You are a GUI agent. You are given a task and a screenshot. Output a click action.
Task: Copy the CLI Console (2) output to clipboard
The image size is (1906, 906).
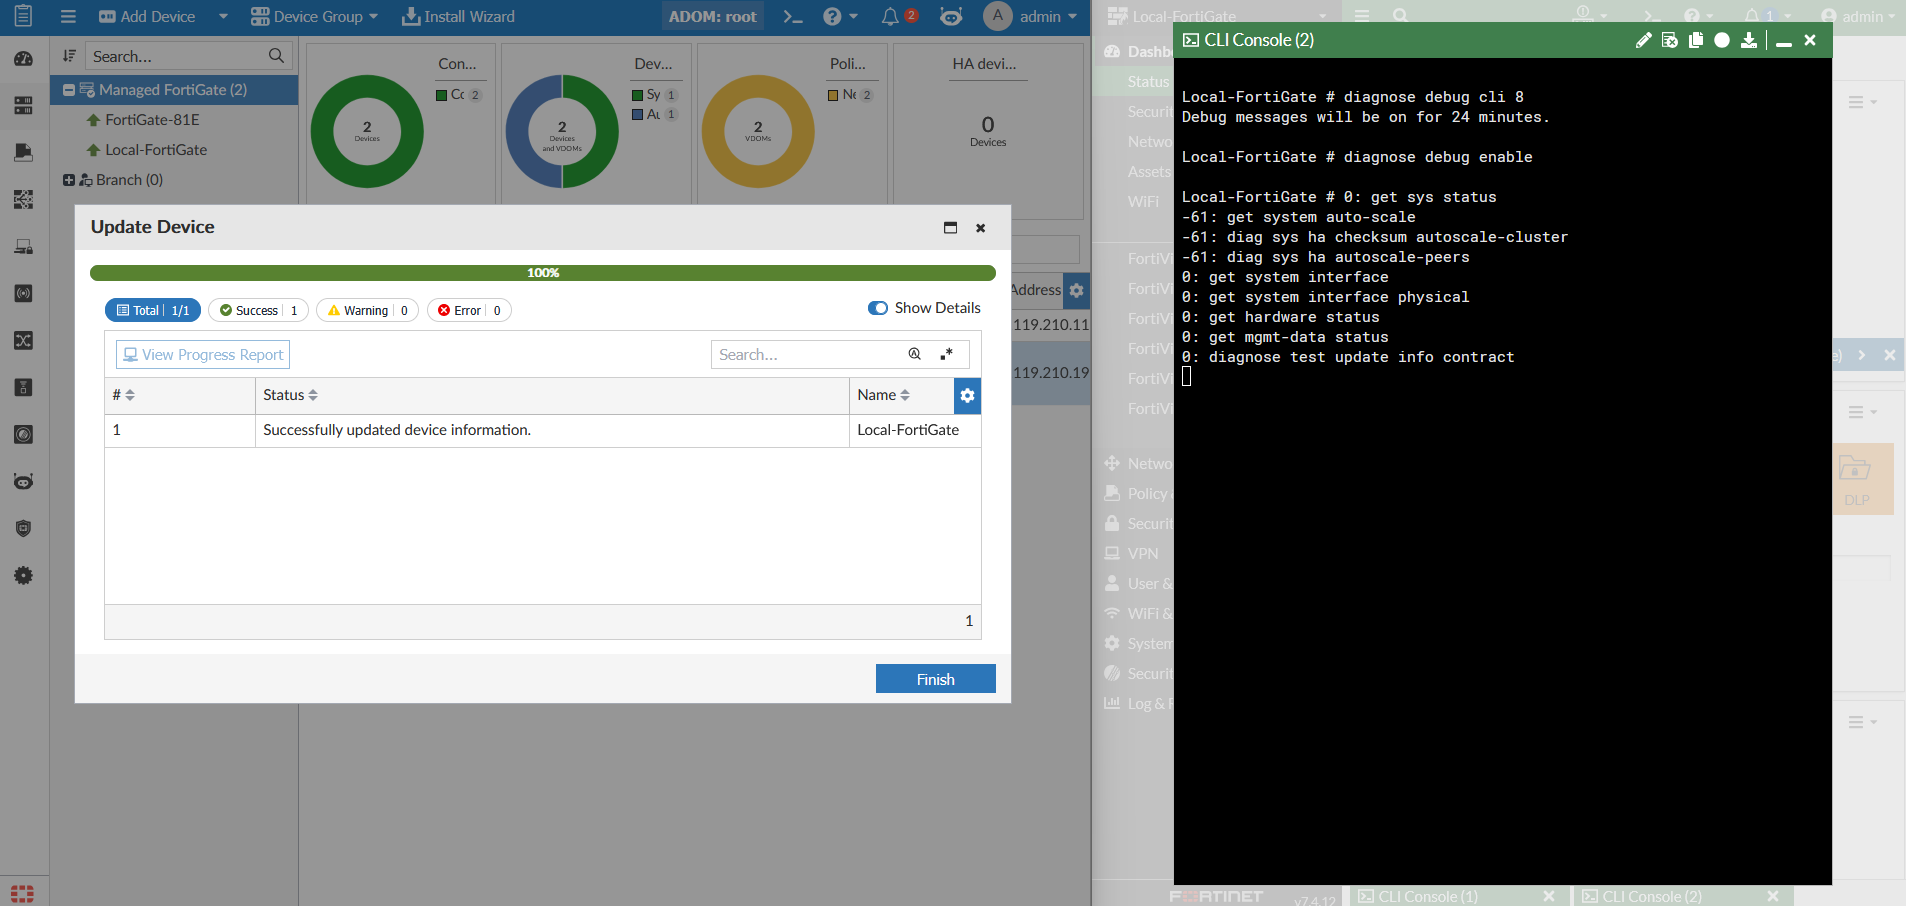pyautogui.click(x=1695, y=40)
